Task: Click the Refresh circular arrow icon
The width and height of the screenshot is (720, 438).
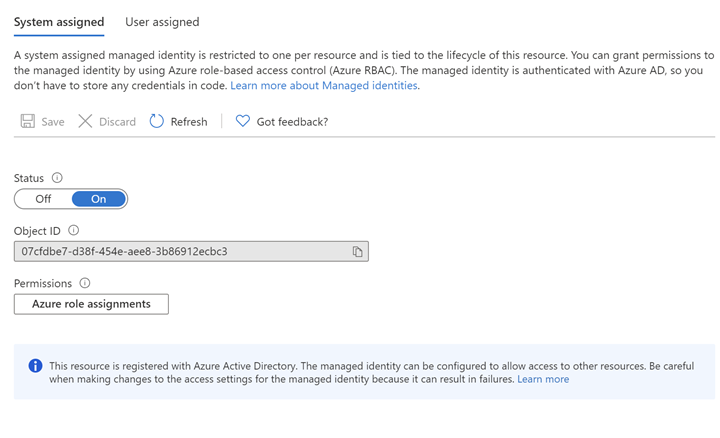Action: click(x=157, y=122)
